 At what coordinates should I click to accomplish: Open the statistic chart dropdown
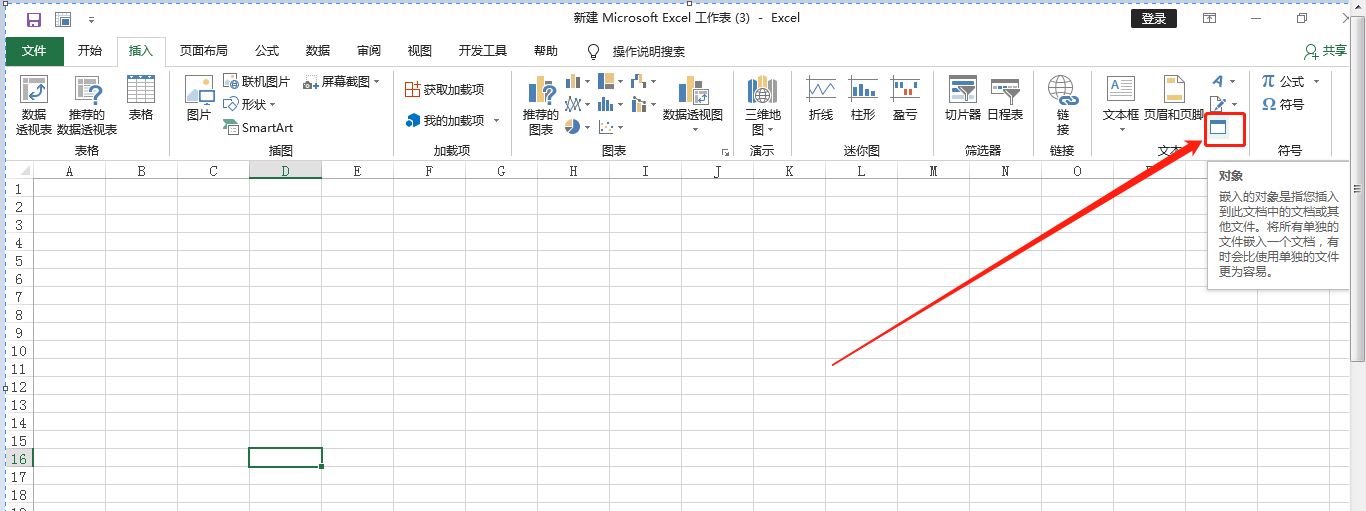[x=610, y=104]
